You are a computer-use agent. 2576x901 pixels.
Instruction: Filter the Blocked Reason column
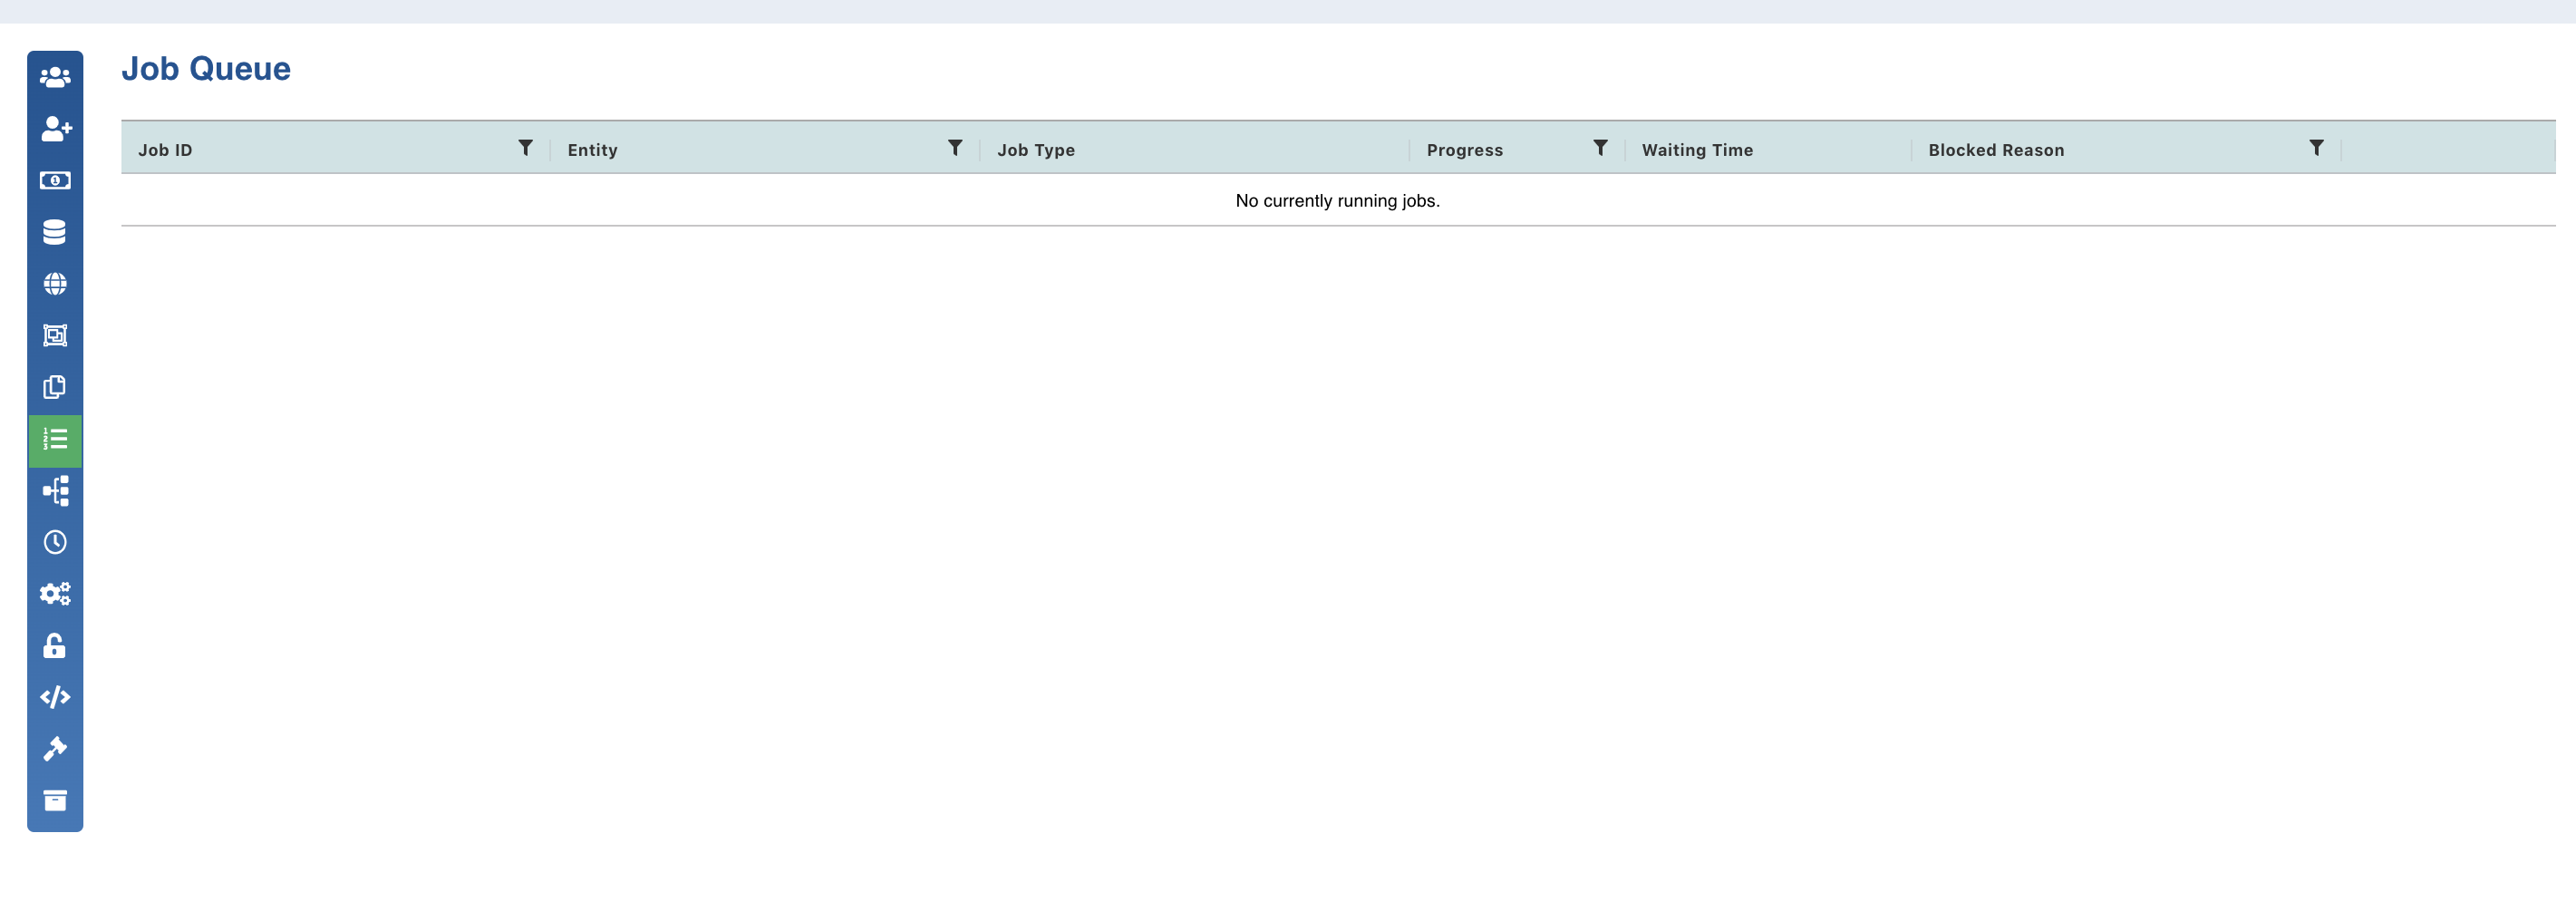pos(2316,148)
